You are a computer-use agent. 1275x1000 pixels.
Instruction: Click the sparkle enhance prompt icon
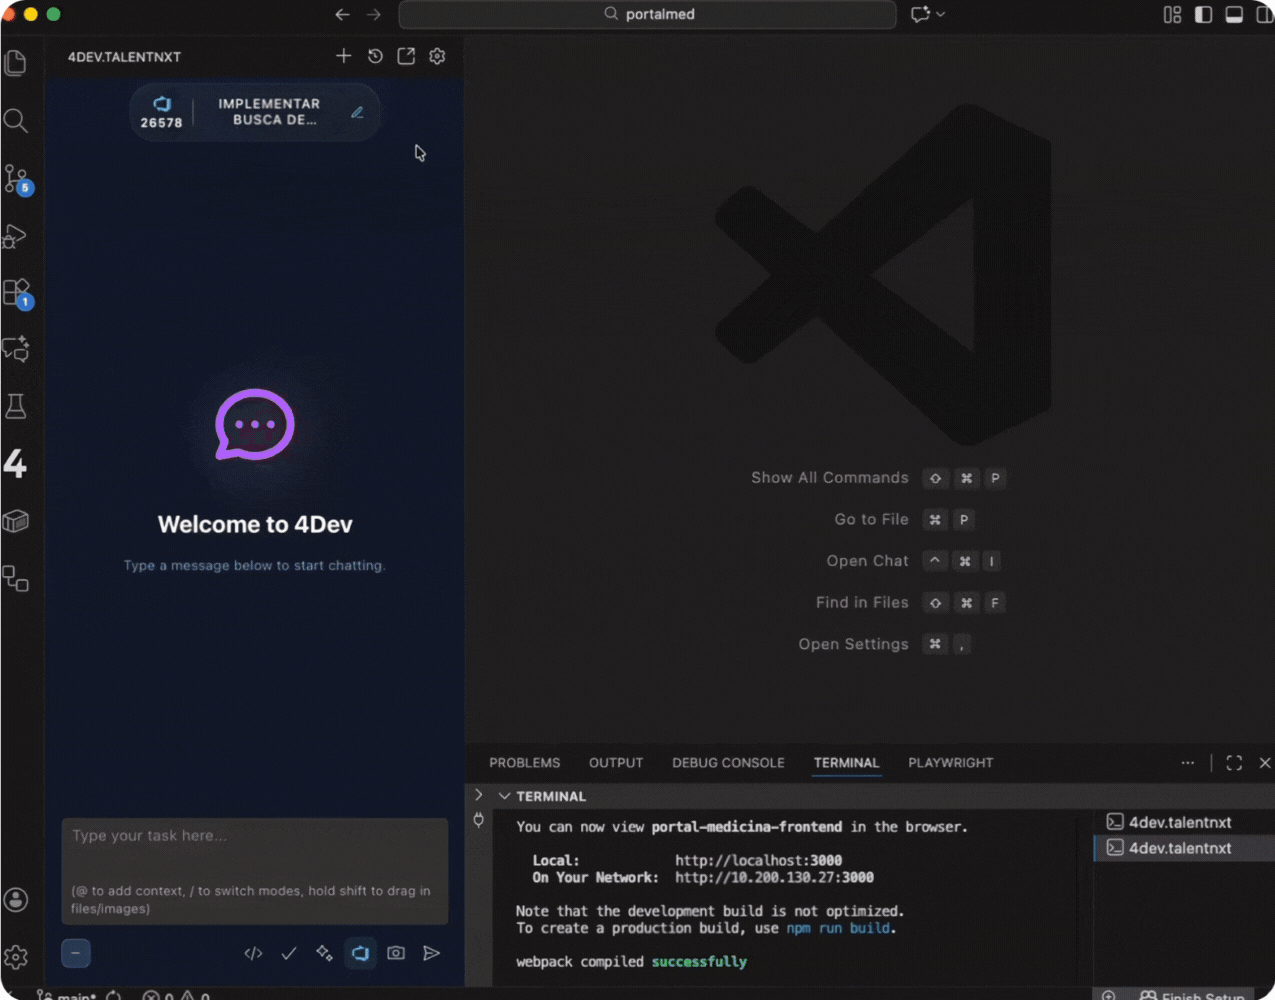[324, 953]
